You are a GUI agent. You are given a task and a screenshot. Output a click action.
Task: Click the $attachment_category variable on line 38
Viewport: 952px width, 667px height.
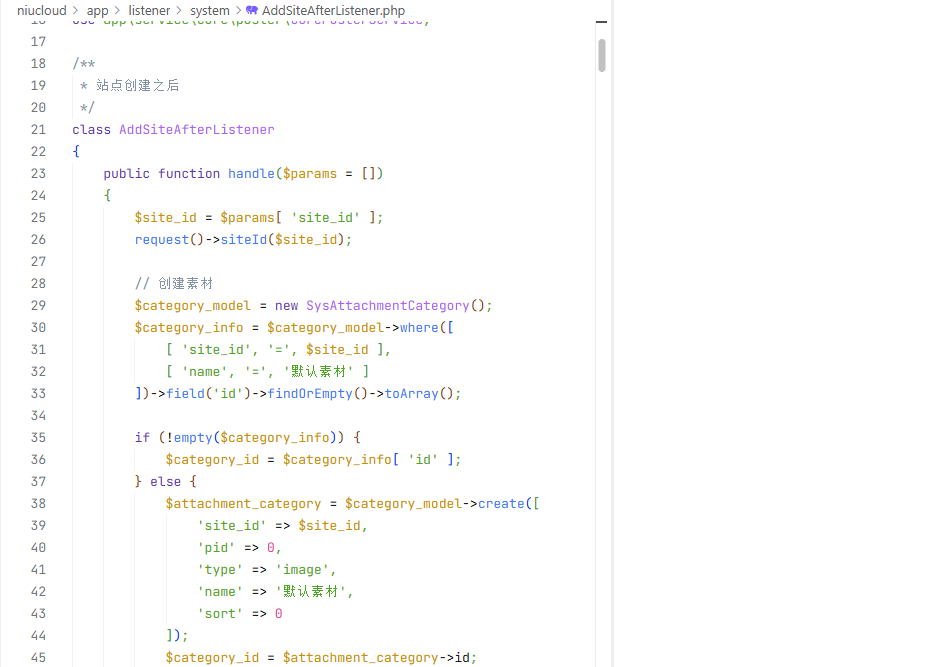[243, 504]
